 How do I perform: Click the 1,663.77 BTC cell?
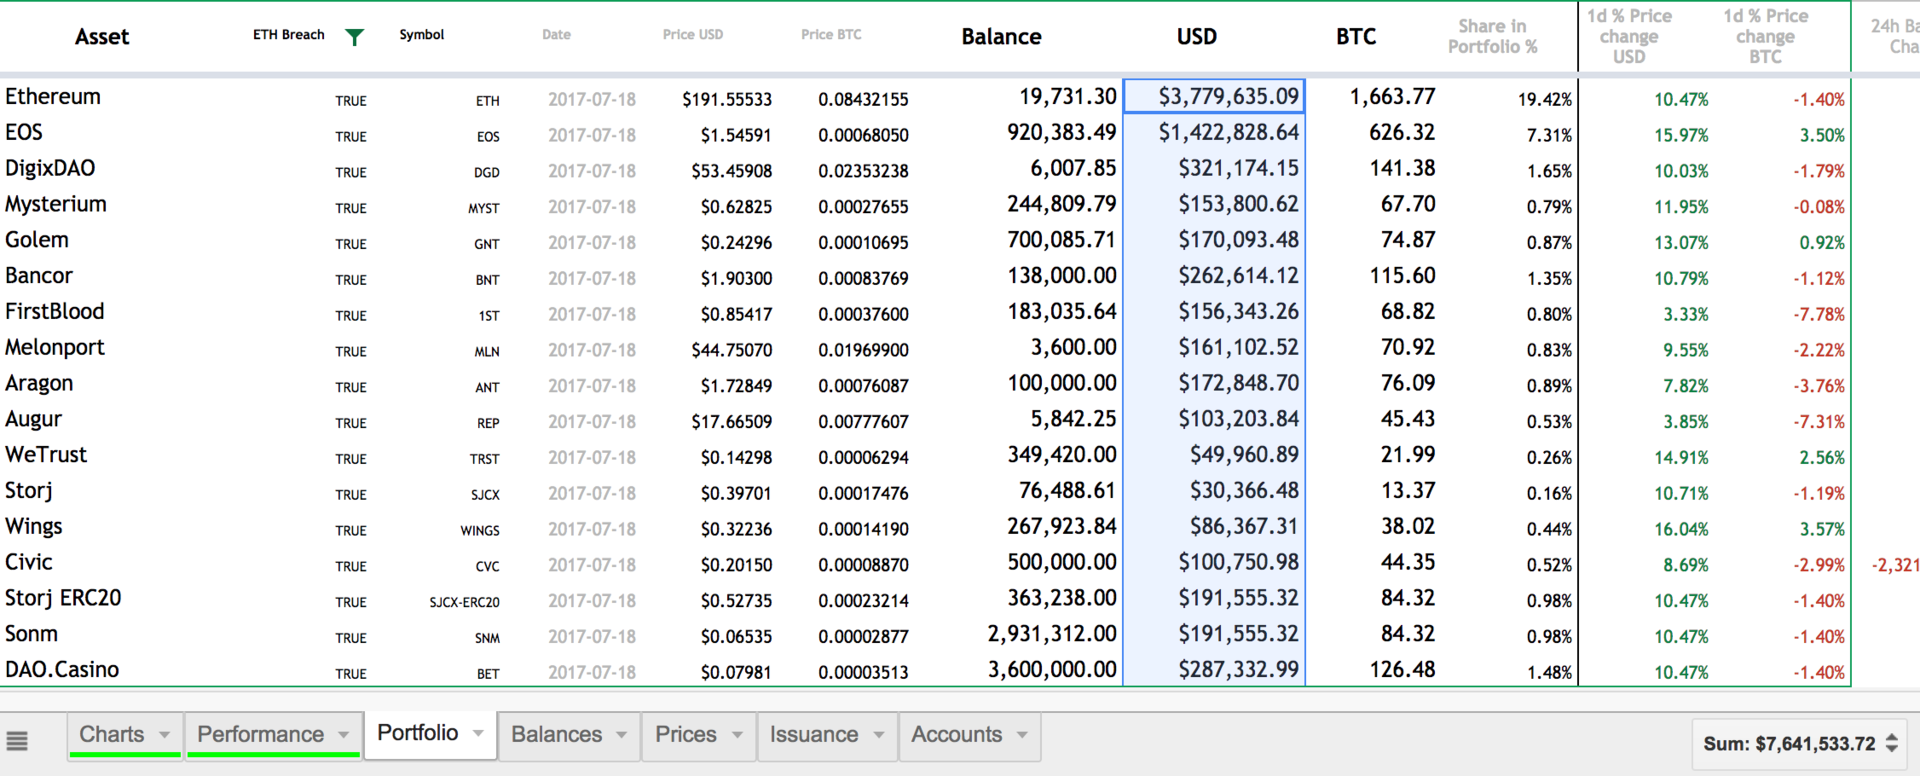1392,97
